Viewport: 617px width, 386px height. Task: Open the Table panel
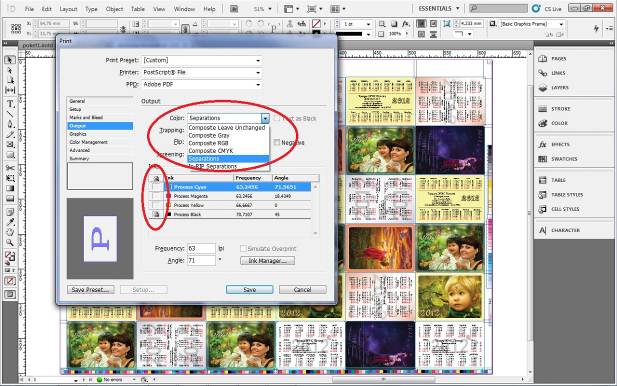(552, 180)
